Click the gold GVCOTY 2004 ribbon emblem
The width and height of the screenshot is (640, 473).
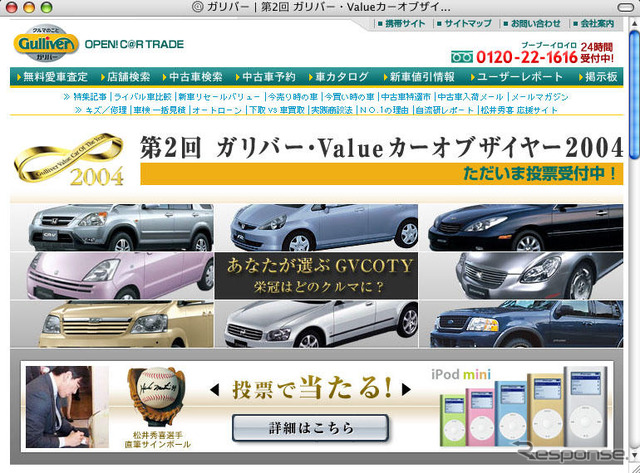[x=69, y=160]
